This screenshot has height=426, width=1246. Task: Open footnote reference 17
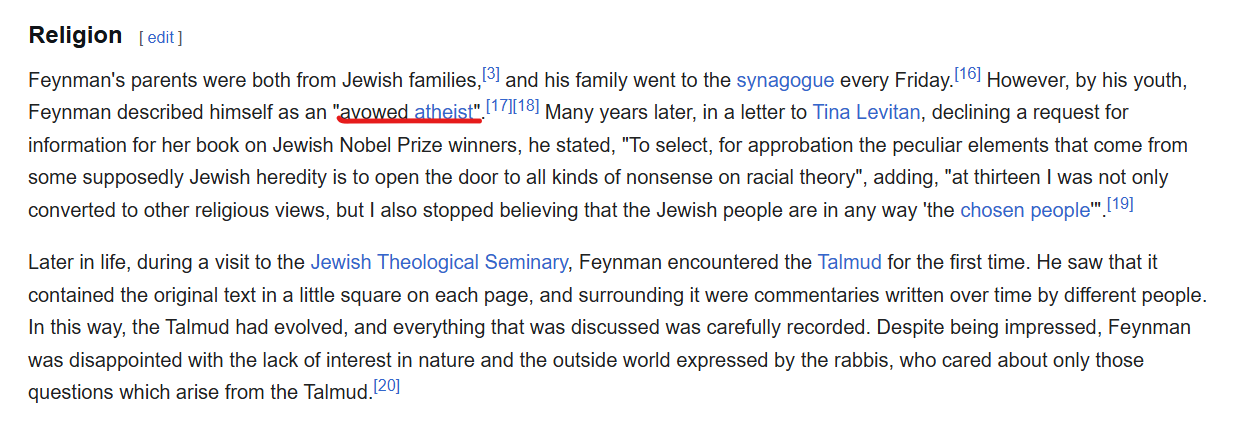[499, 106]
